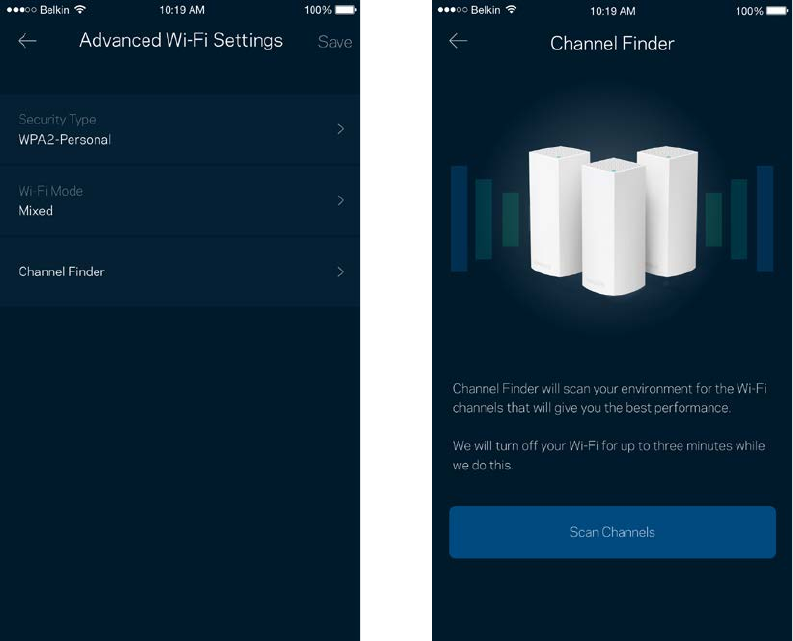
Task: Go back from Advanced Wi-Fi Settings
Action: coord(27,41)
